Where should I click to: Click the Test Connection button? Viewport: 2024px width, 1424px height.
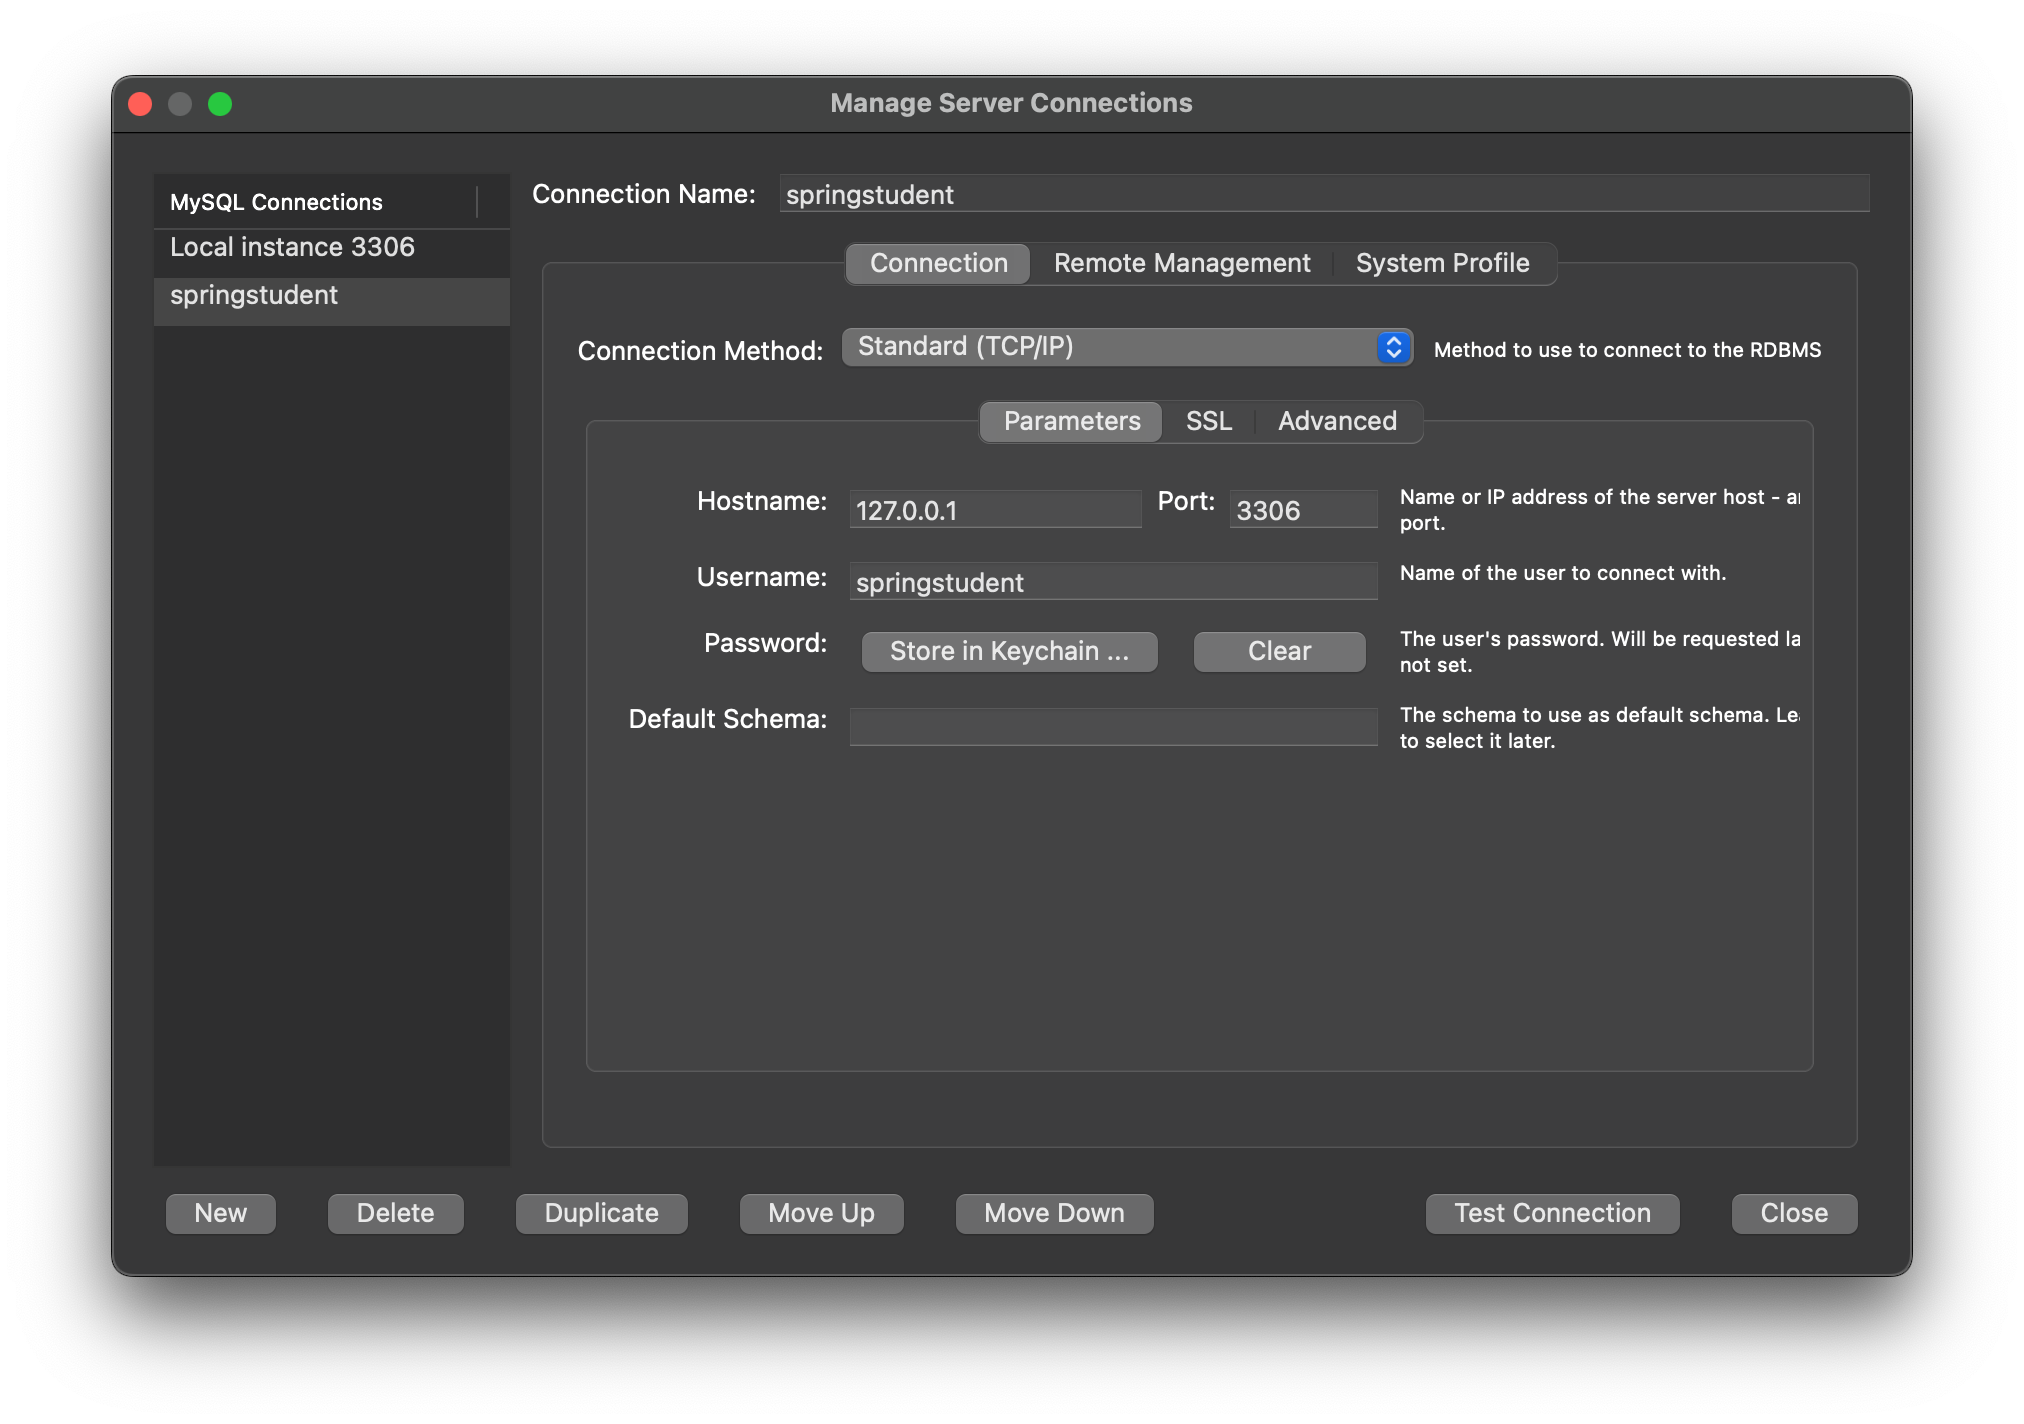1551,1213
